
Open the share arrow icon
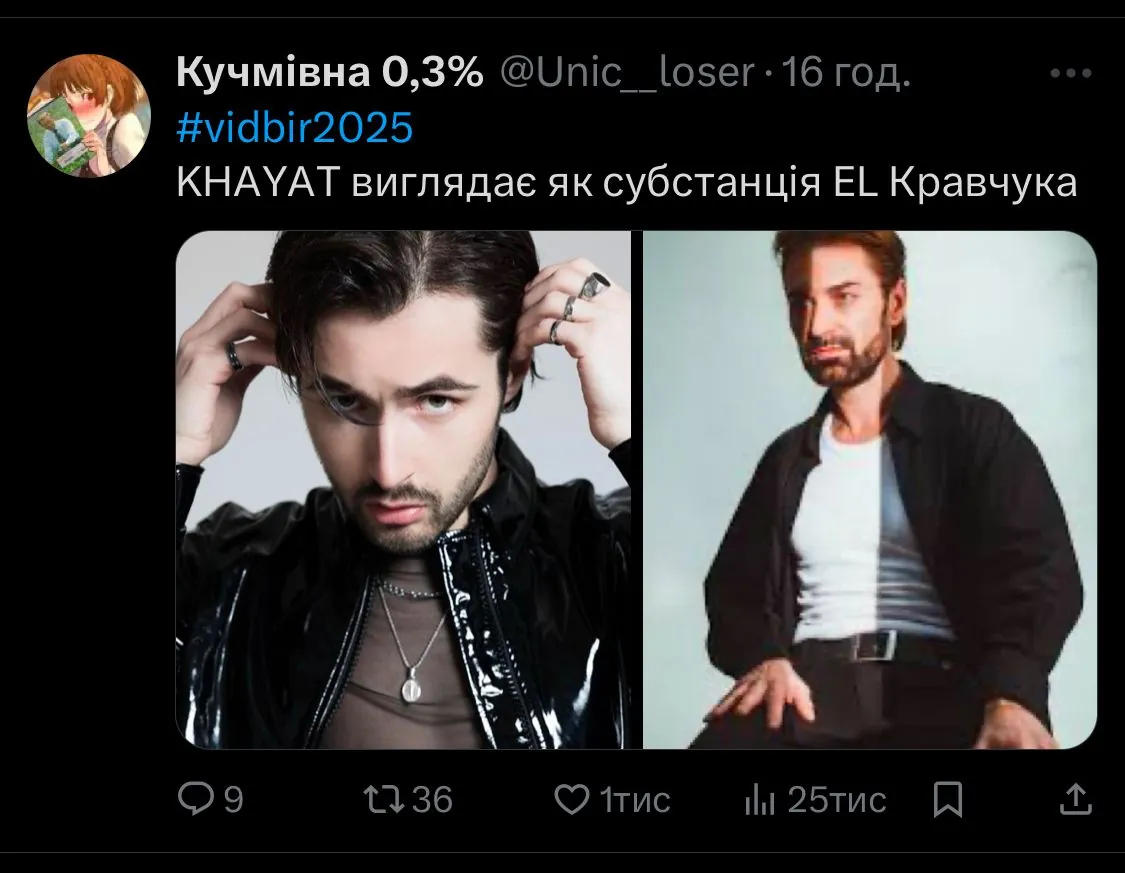point(1075,799)
